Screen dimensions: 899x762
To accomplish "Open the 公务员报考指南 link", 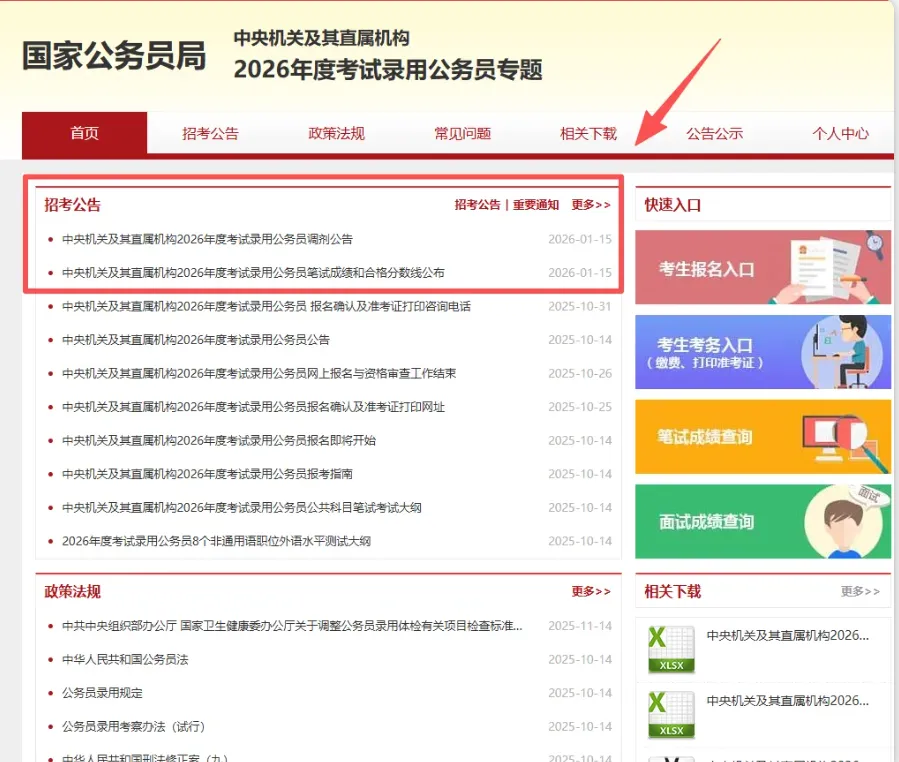I will point(207,474).
